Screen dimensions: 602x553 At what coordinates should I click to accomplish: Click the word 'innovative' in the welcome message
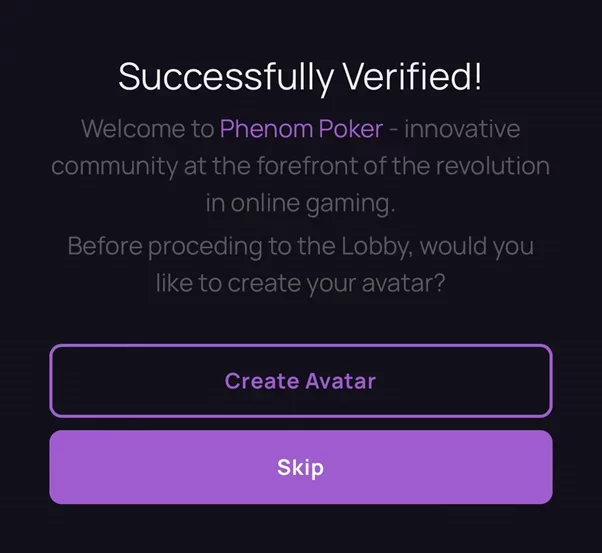(462, 129)
